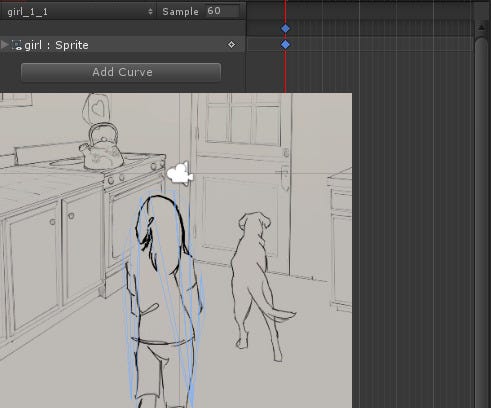Click the Add Curve button
The width and height of the screenshot is (491, 408).
(x=121, y=72)
